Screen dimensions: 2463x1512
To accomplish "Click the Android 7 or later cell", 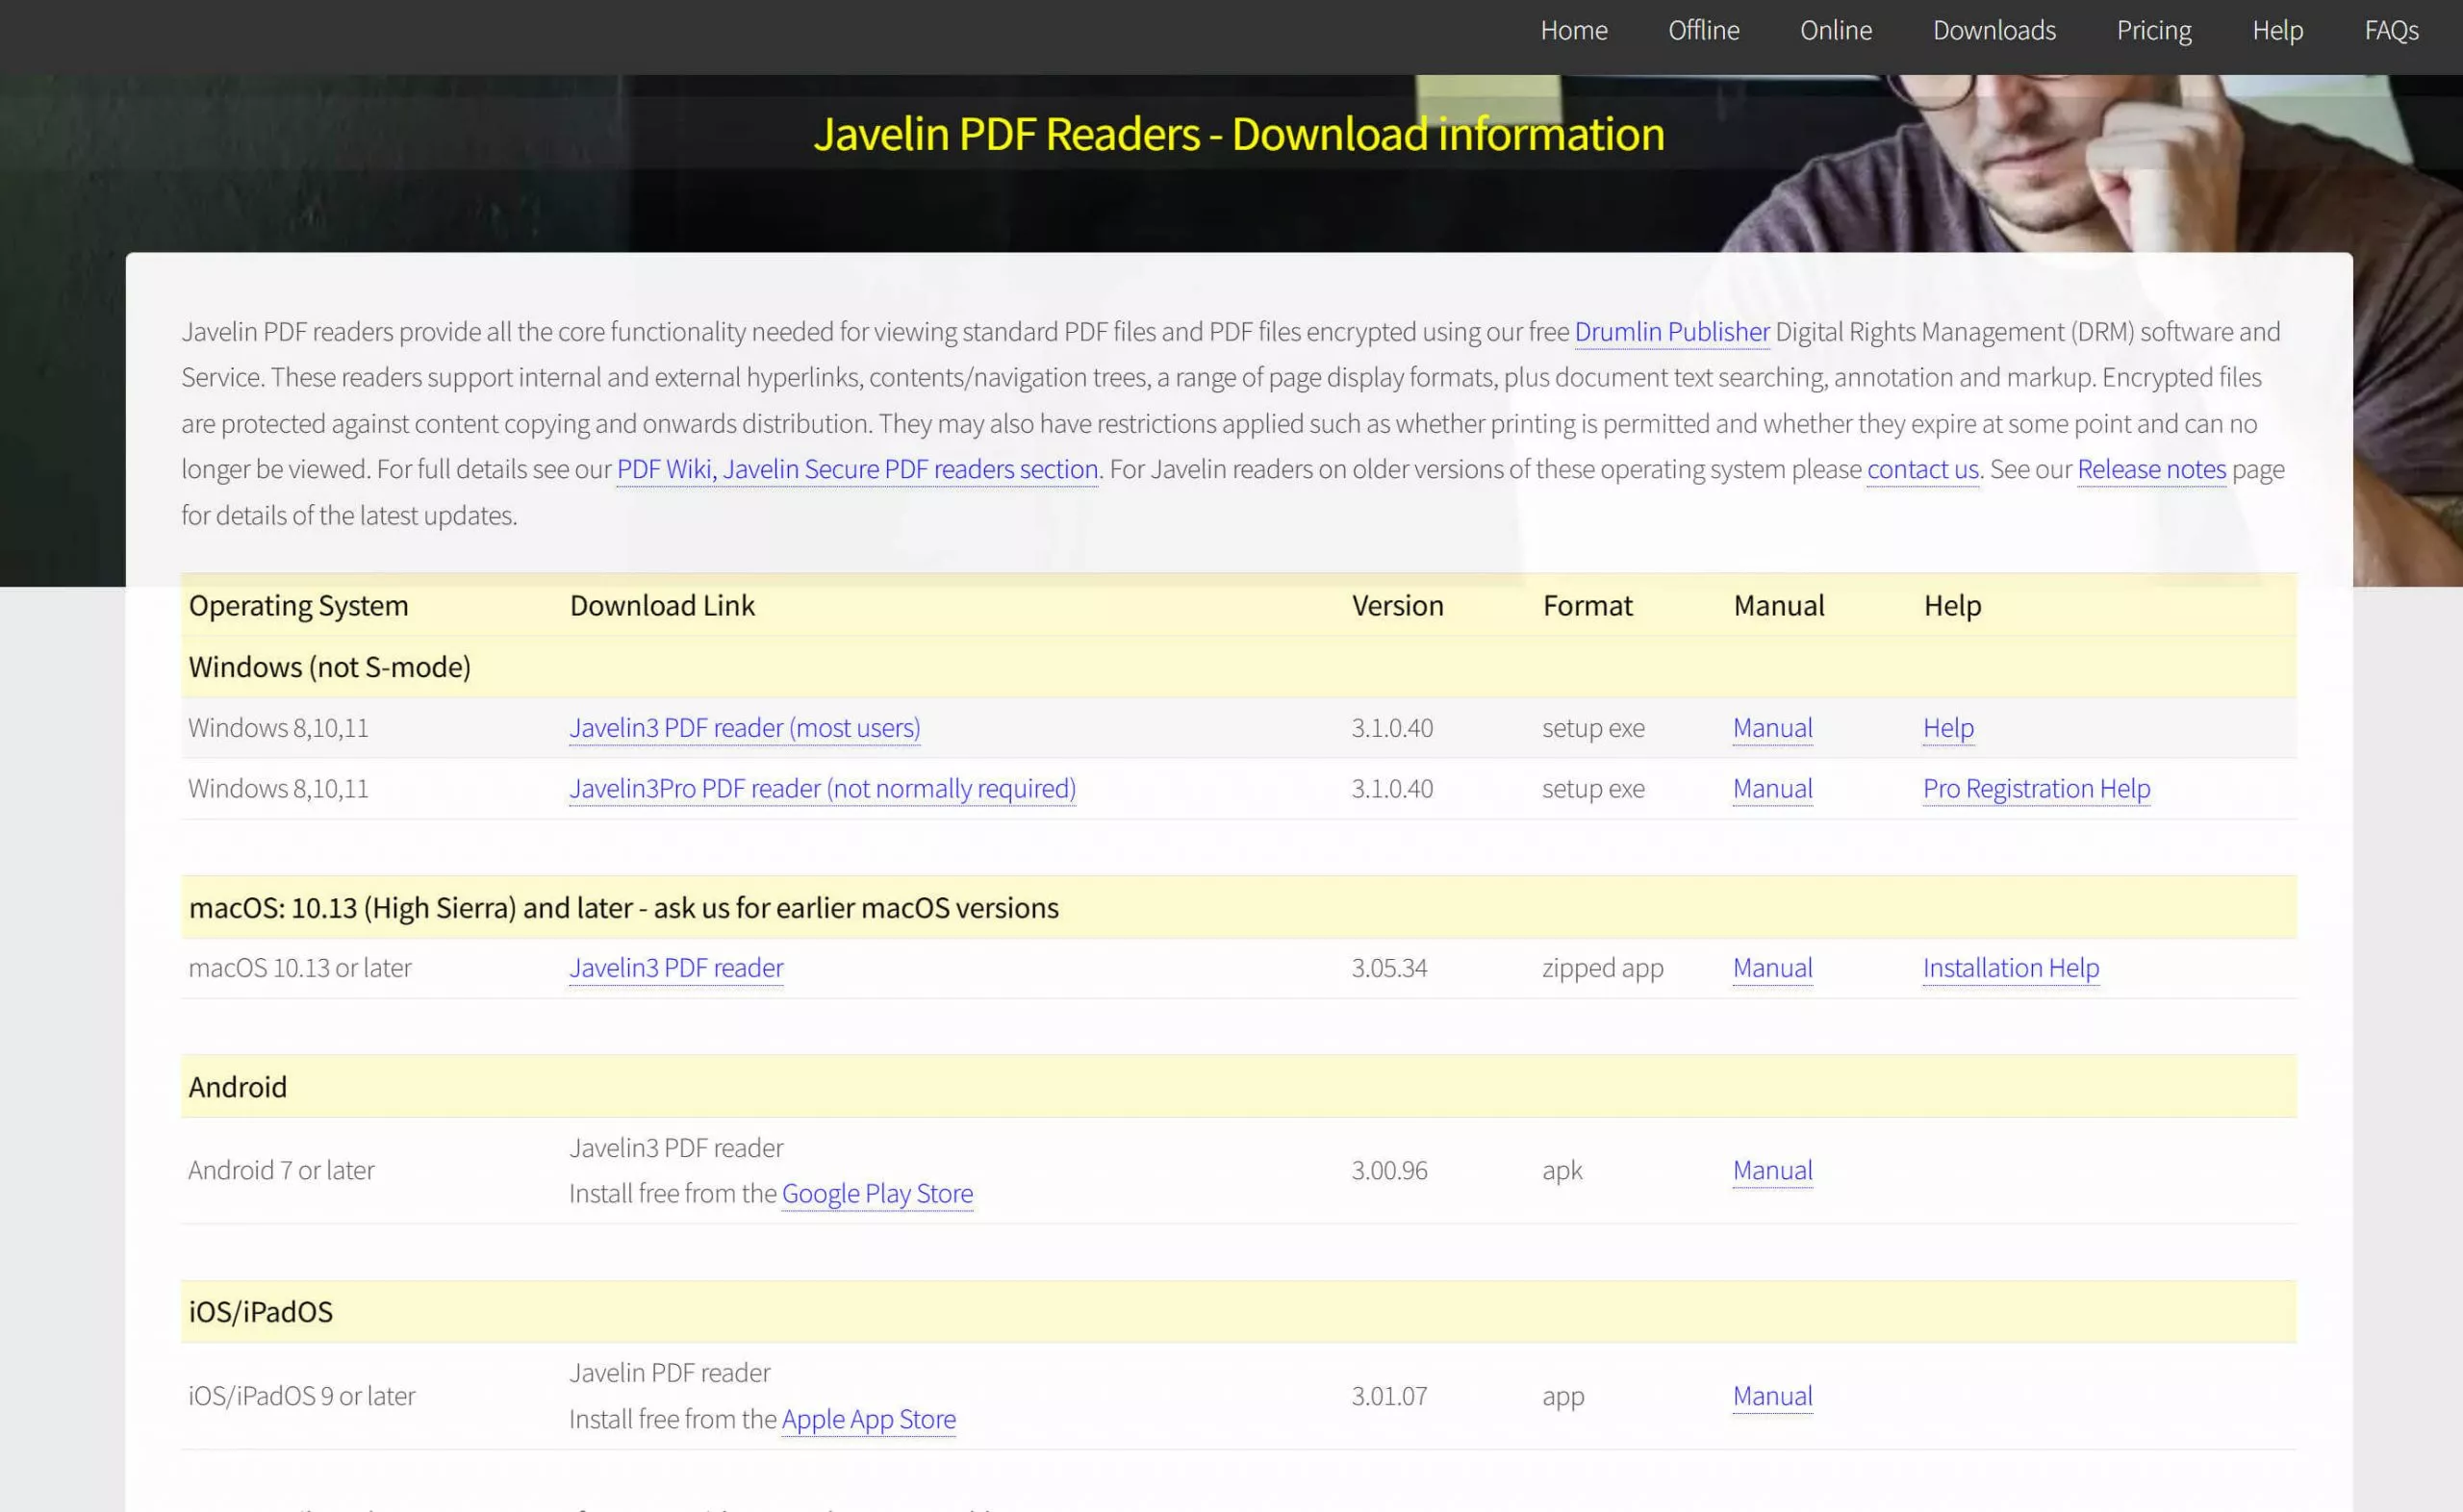I will pyautogui.click(x=281, y=1170).
